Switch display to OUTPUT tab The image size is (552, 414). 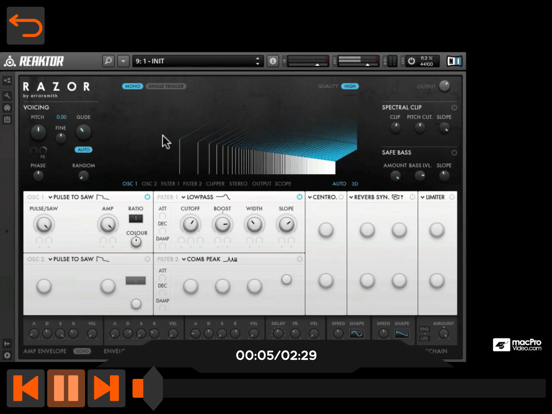coord(262,184)
